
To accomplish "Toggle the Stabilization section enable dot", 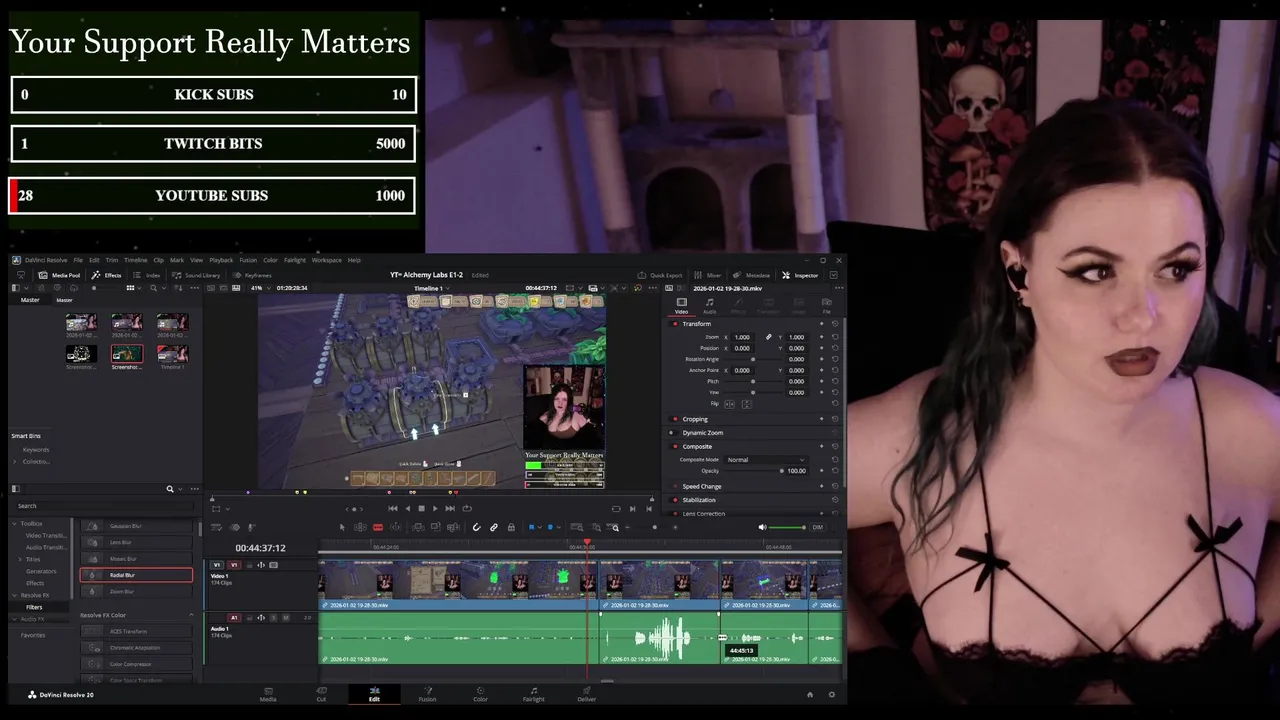I will click(x=675, y=500).
